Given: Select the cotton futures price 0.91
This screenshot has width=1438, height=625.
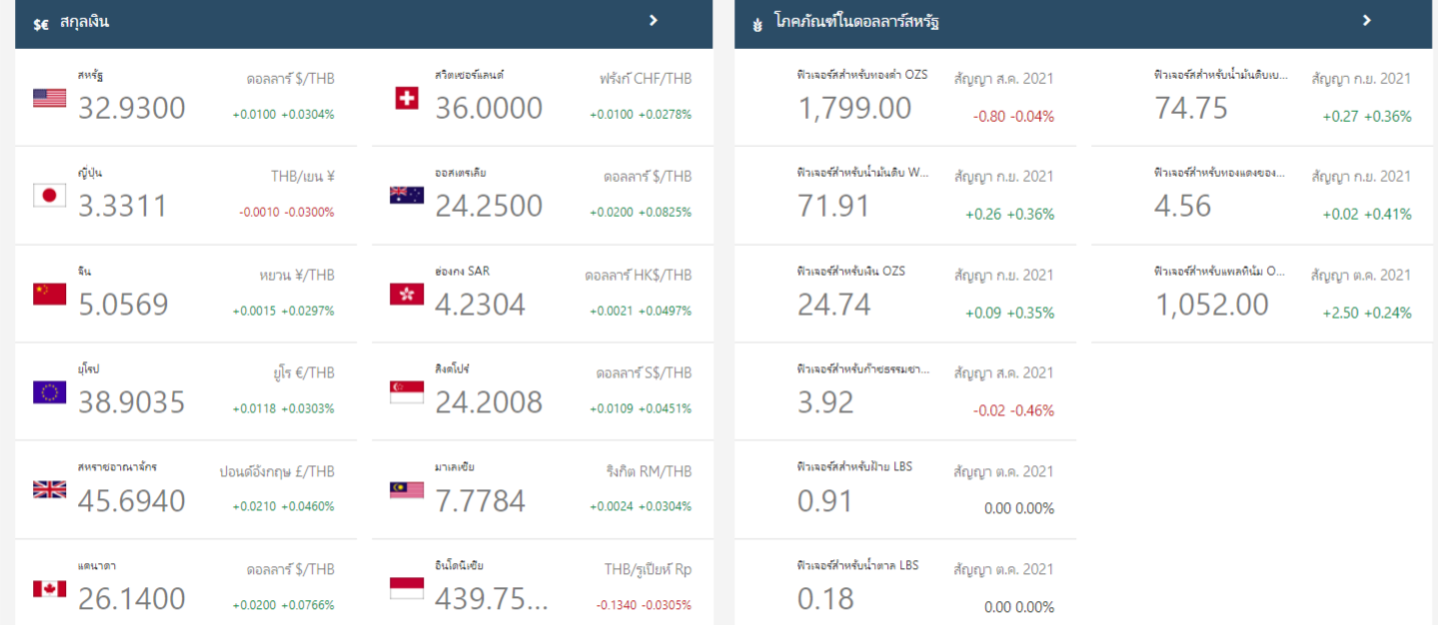Looking at the screenshot, I should (825, 500).
